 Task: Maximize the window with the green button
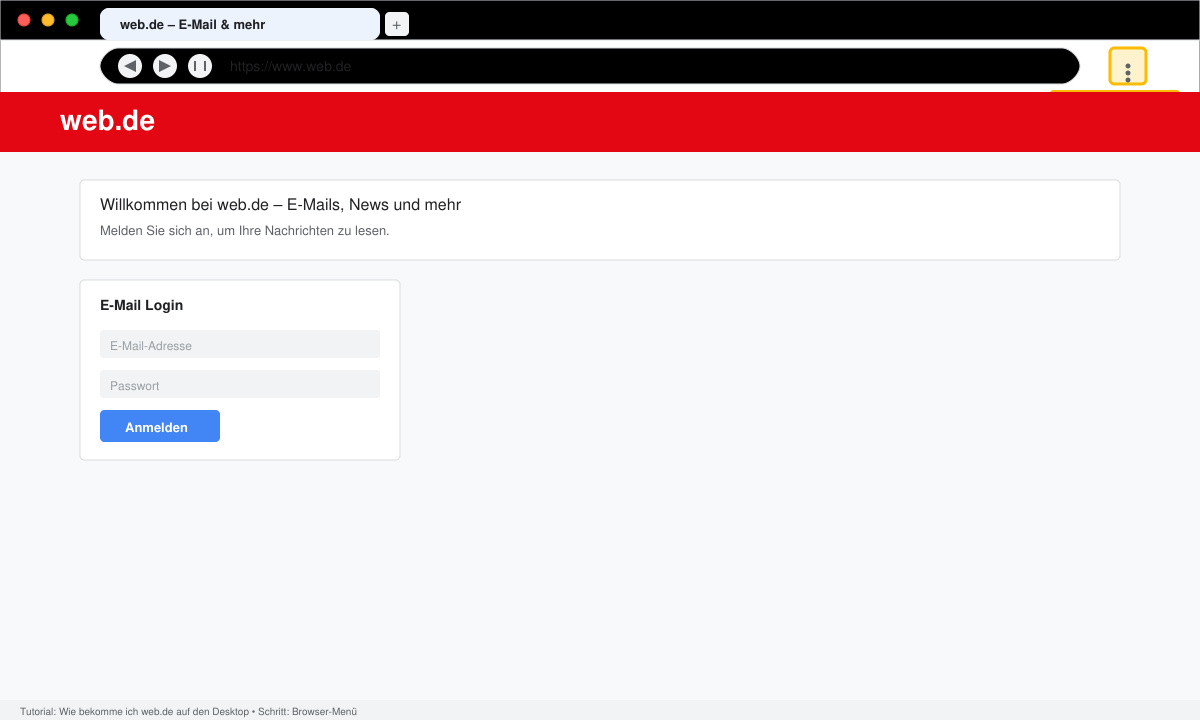pyautogui.click(x=72, y=20)
